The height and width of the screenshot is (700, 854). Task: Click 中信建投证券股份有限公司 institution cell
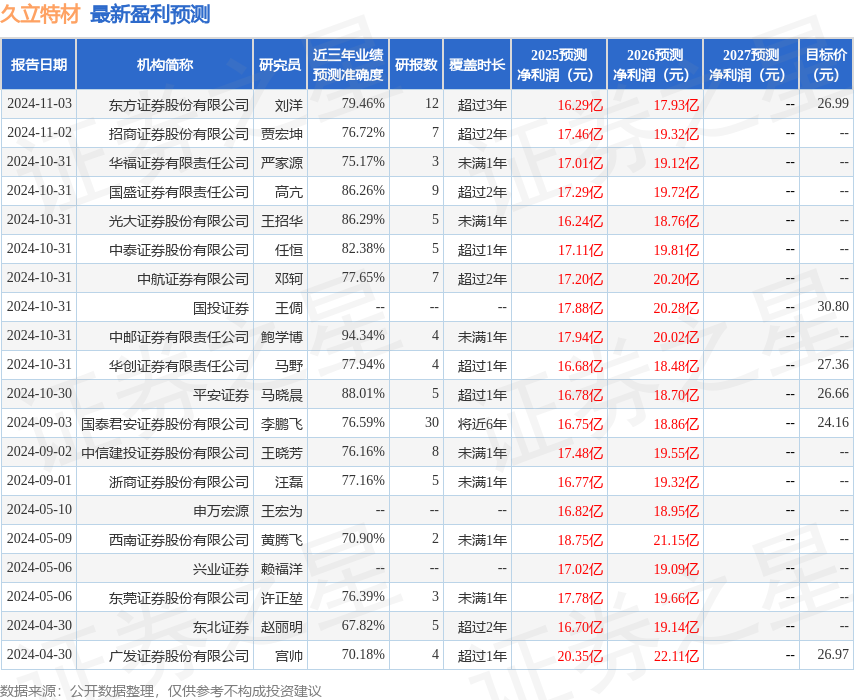coord(165,453)
